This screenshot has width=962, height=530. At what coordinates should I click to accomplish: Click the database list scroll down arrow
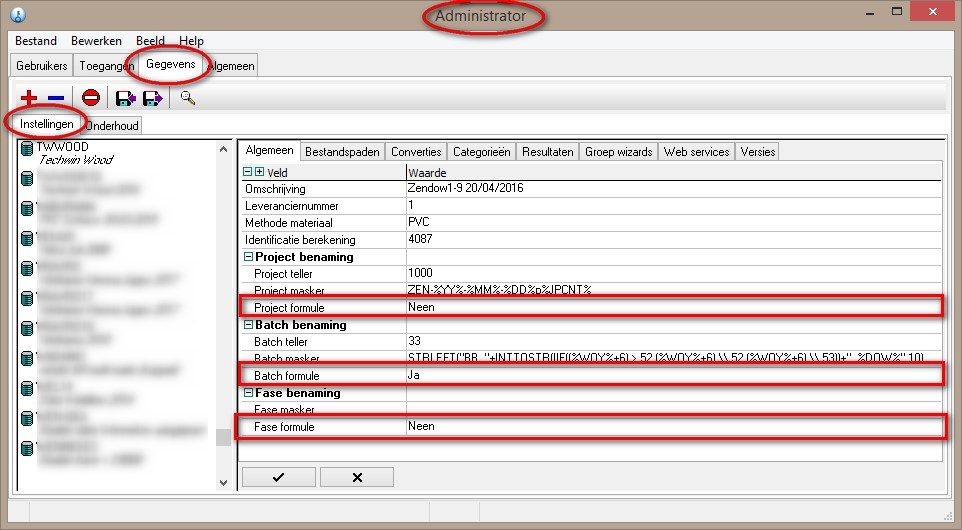click(223, 483)
